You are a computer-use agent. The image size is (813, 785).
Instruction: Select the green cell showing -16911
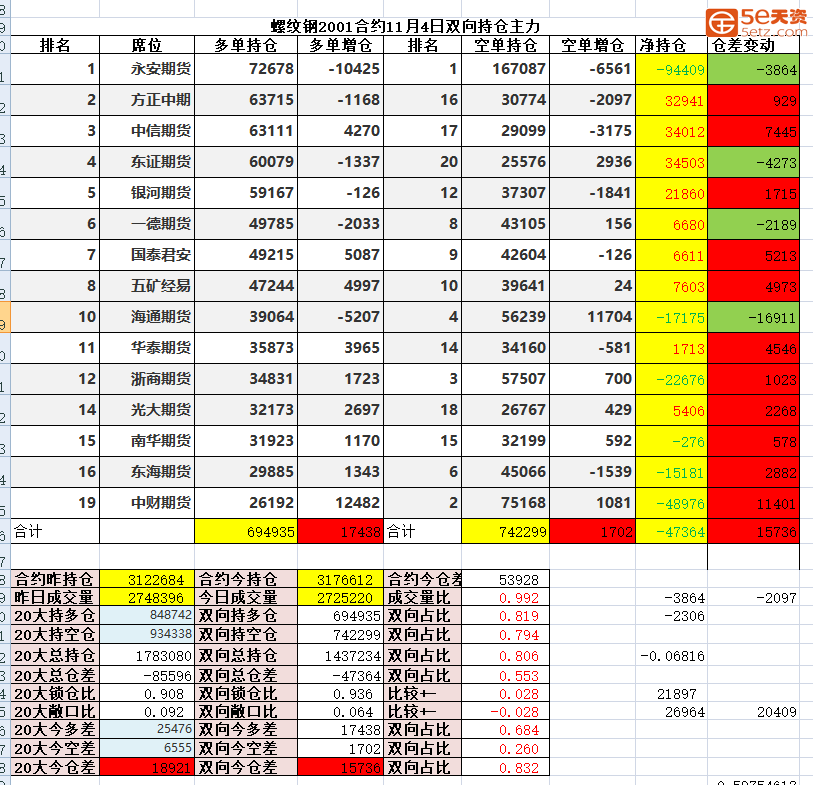click(x=753, y=317)
